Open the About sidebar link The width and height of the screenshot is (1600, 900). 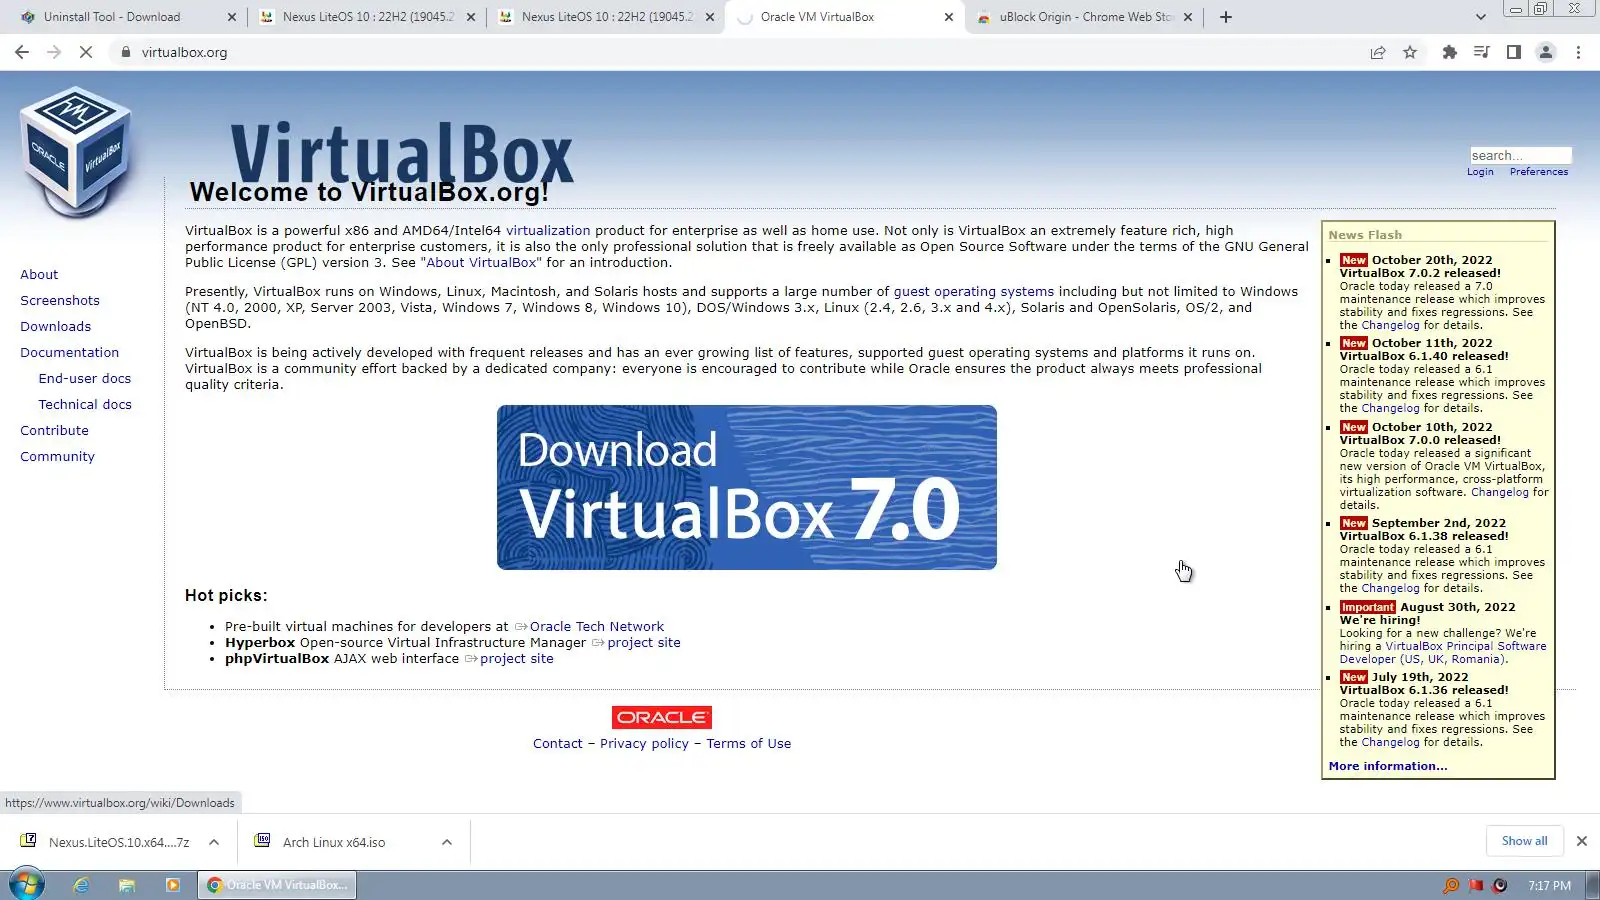(39, 274)
